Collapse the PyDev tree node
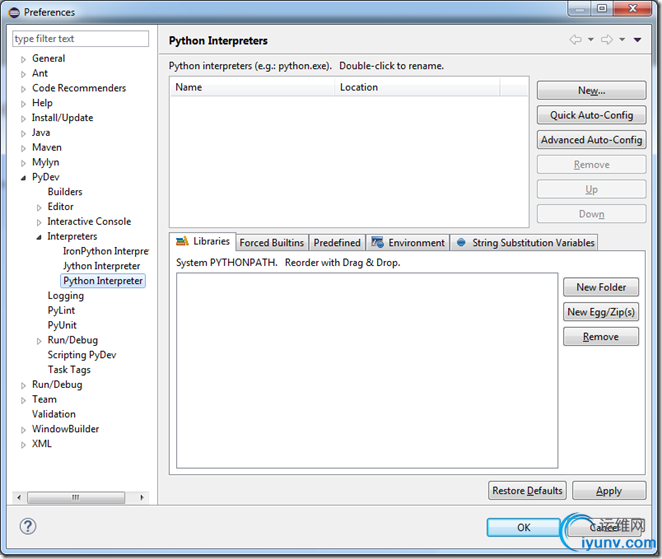Image resolution: width=662 pixels, height=559 pixels. click(23, 178)
